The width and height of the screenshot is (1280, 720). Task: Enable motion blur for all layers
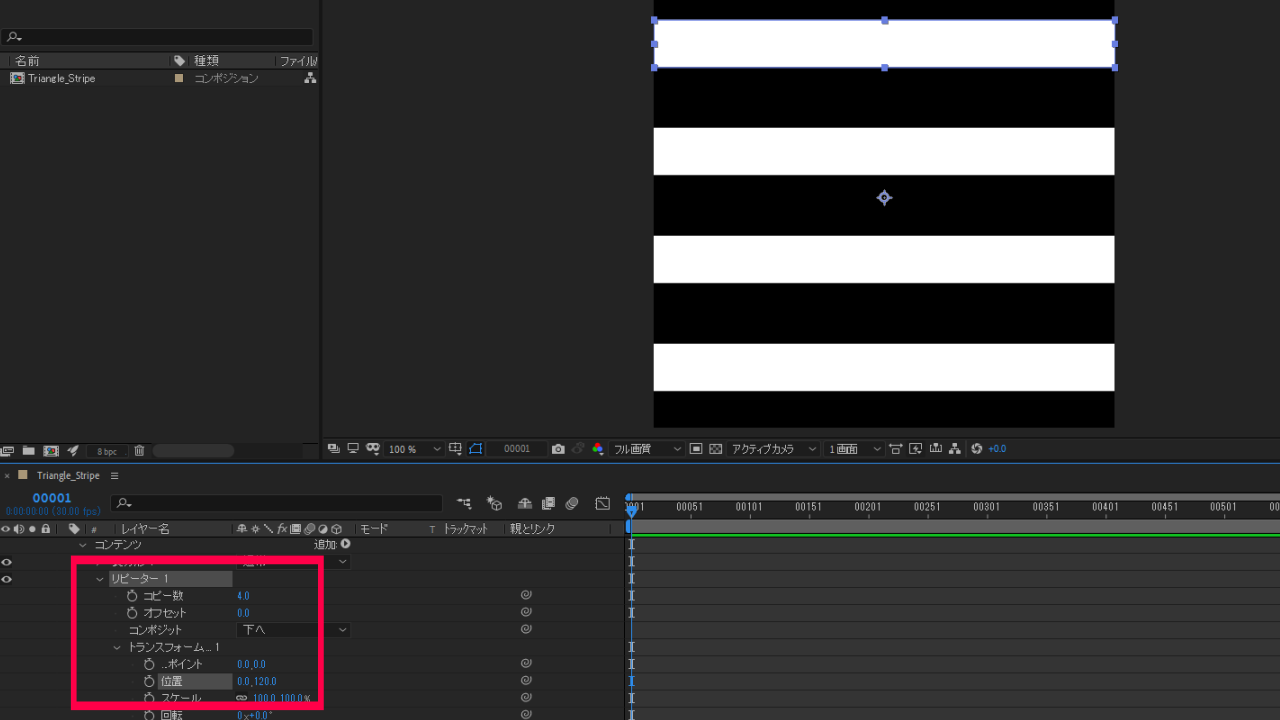click(572, 504)
